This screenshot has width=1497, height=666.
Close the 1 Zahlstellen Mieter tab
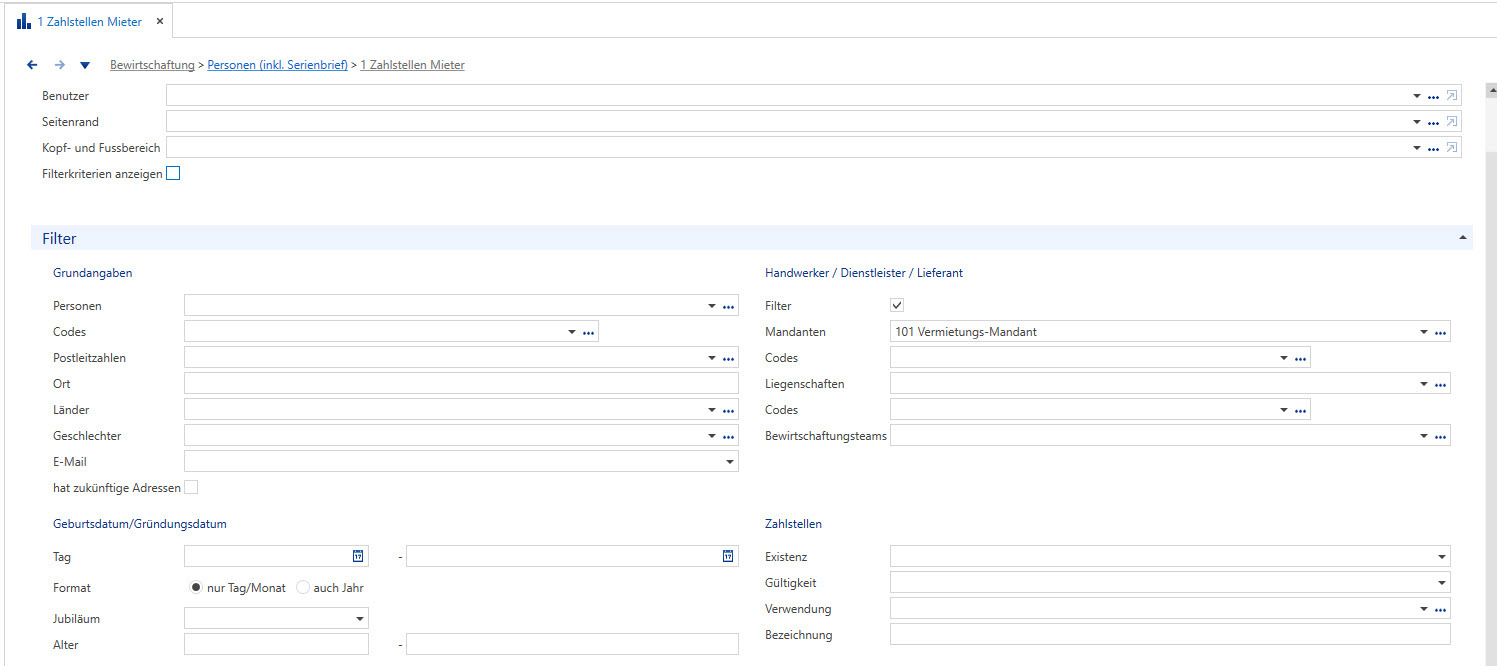click(159, 21)
